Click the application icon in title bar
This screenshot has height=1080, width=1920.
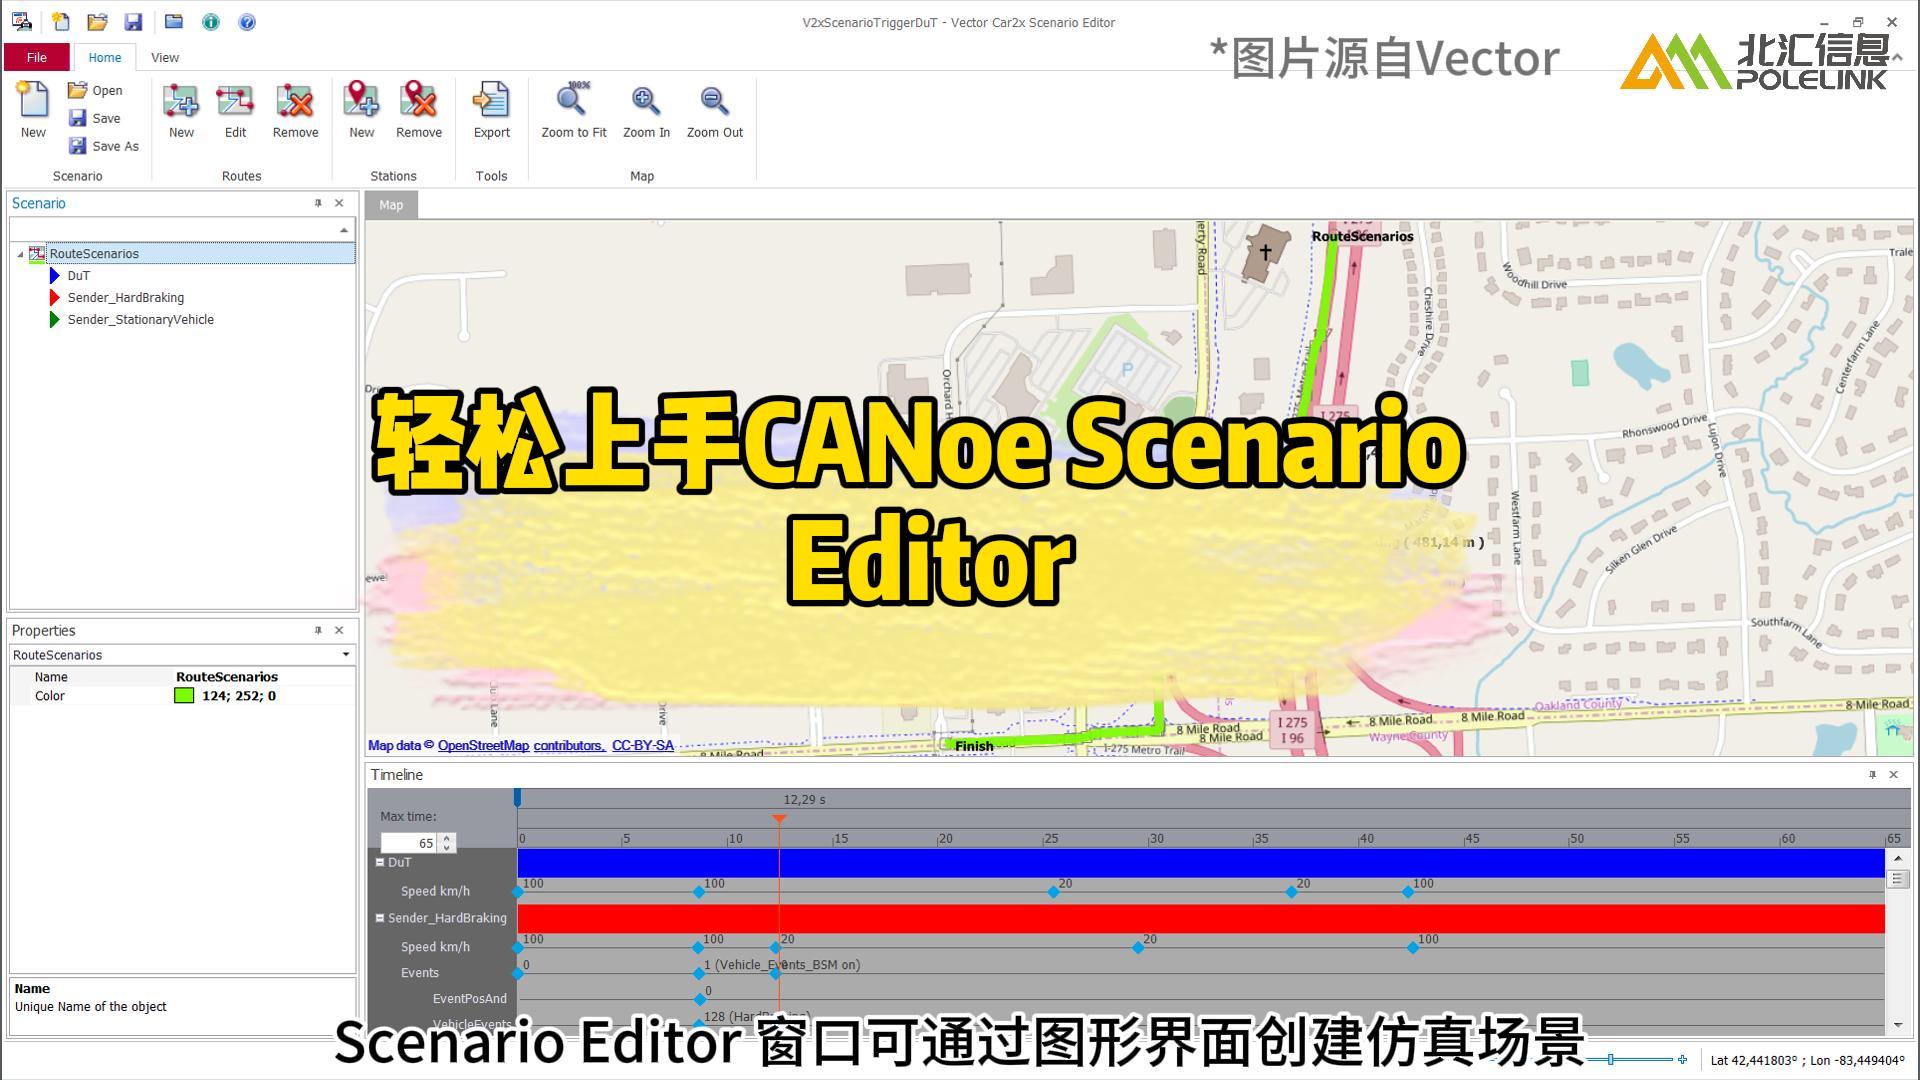coord(21,21)
